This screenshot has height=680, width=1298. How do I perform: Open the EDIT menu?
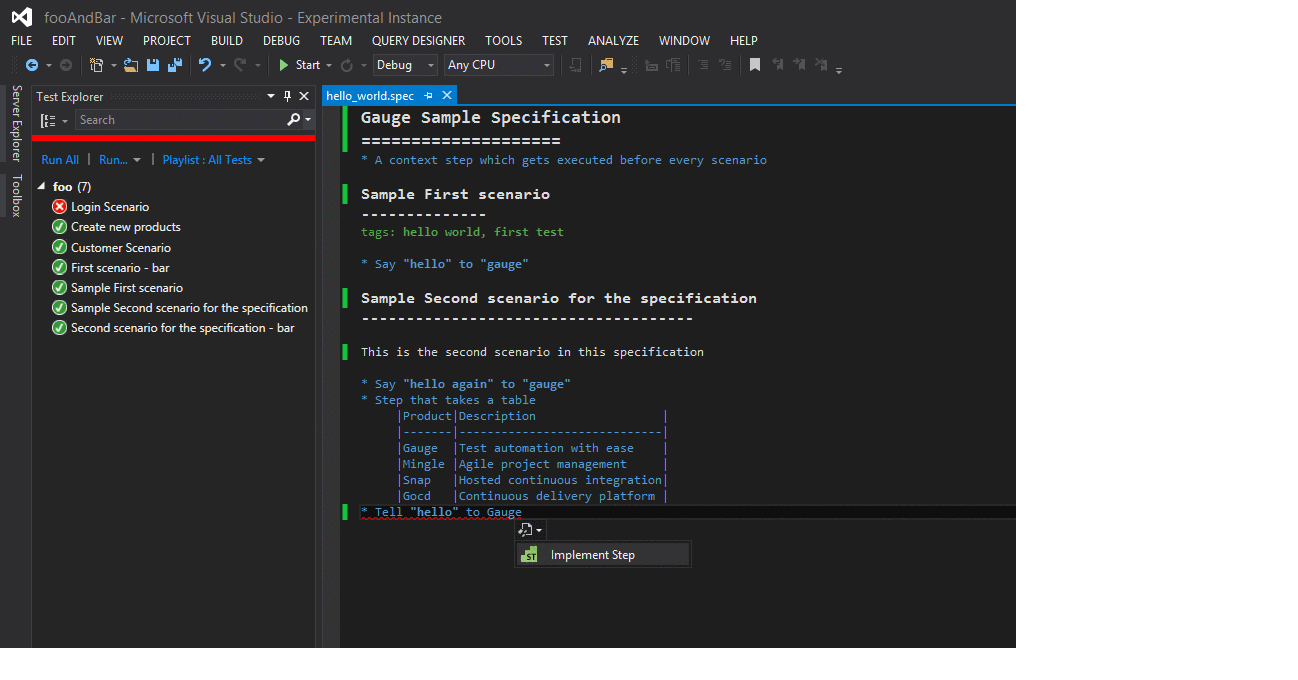coord(64,41)
